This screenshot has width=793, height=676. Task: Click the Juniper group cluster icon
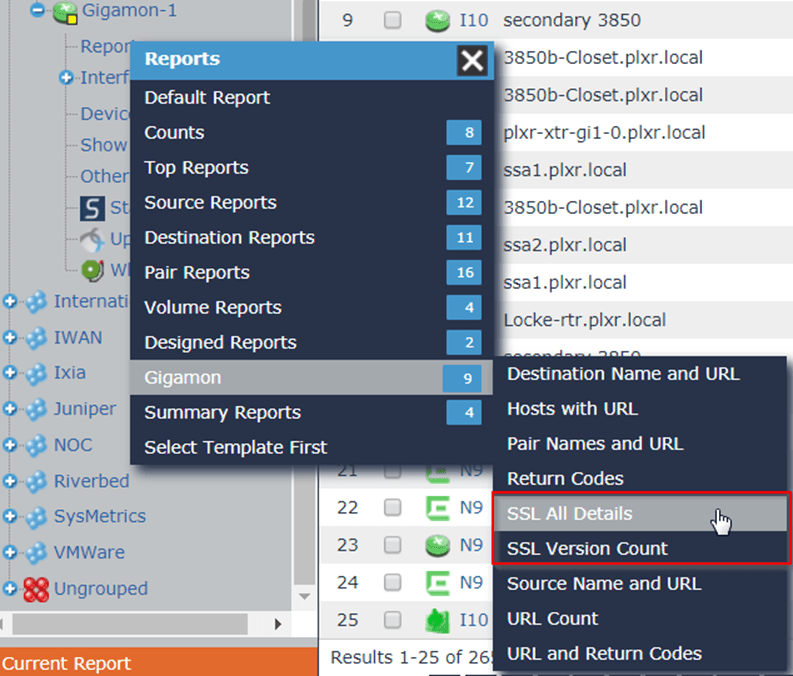pyautogui.click(x=36, y=410)
